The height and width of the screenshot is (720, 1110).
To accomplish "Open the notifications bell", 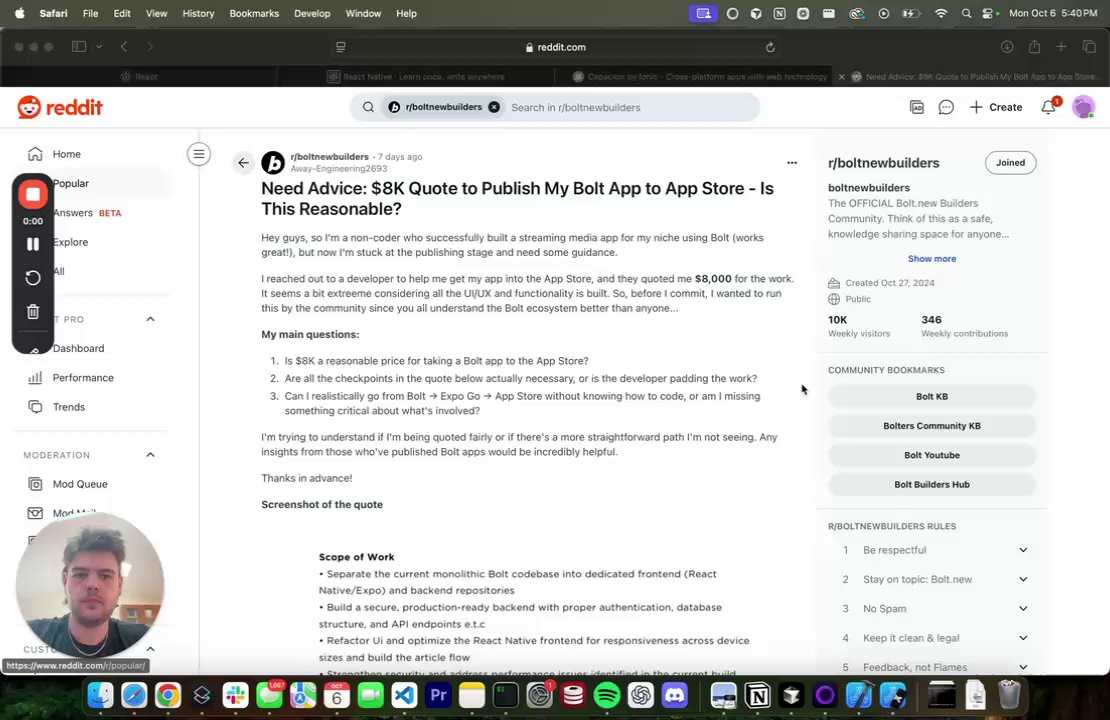I will [1048, 107].
